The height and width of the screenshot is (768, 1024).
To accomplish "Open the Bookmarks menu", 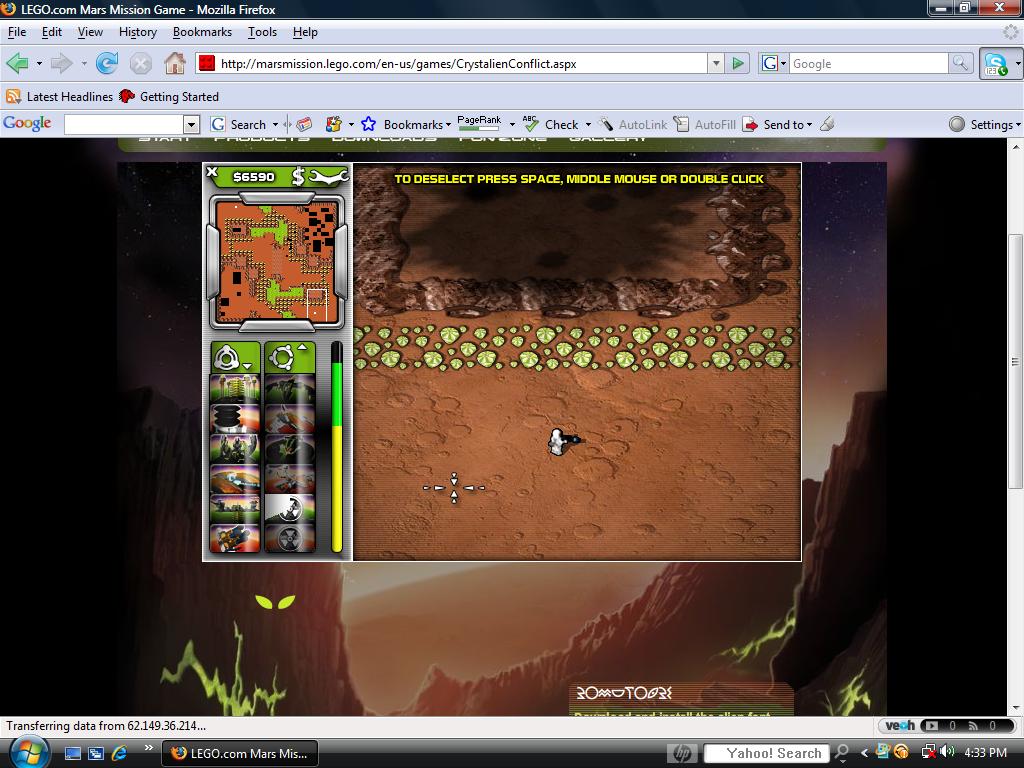I will tap(202, 32).
